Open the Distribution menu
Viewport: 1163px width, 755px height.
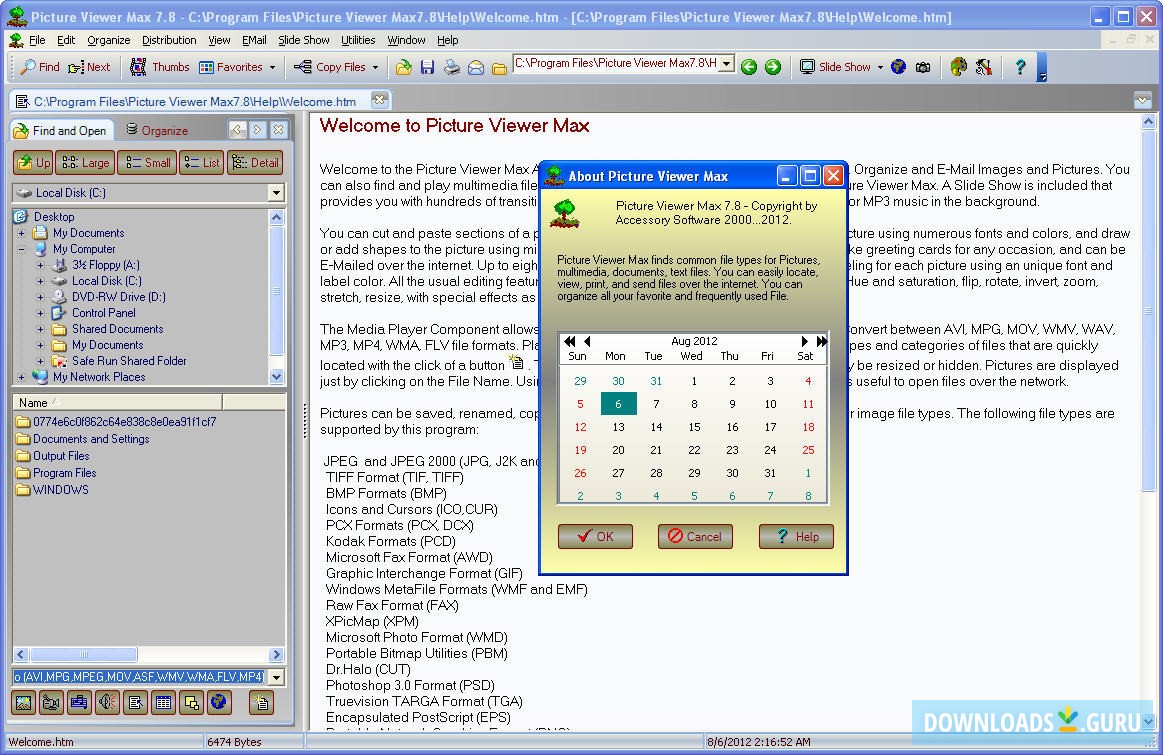[x=169, y=40]
